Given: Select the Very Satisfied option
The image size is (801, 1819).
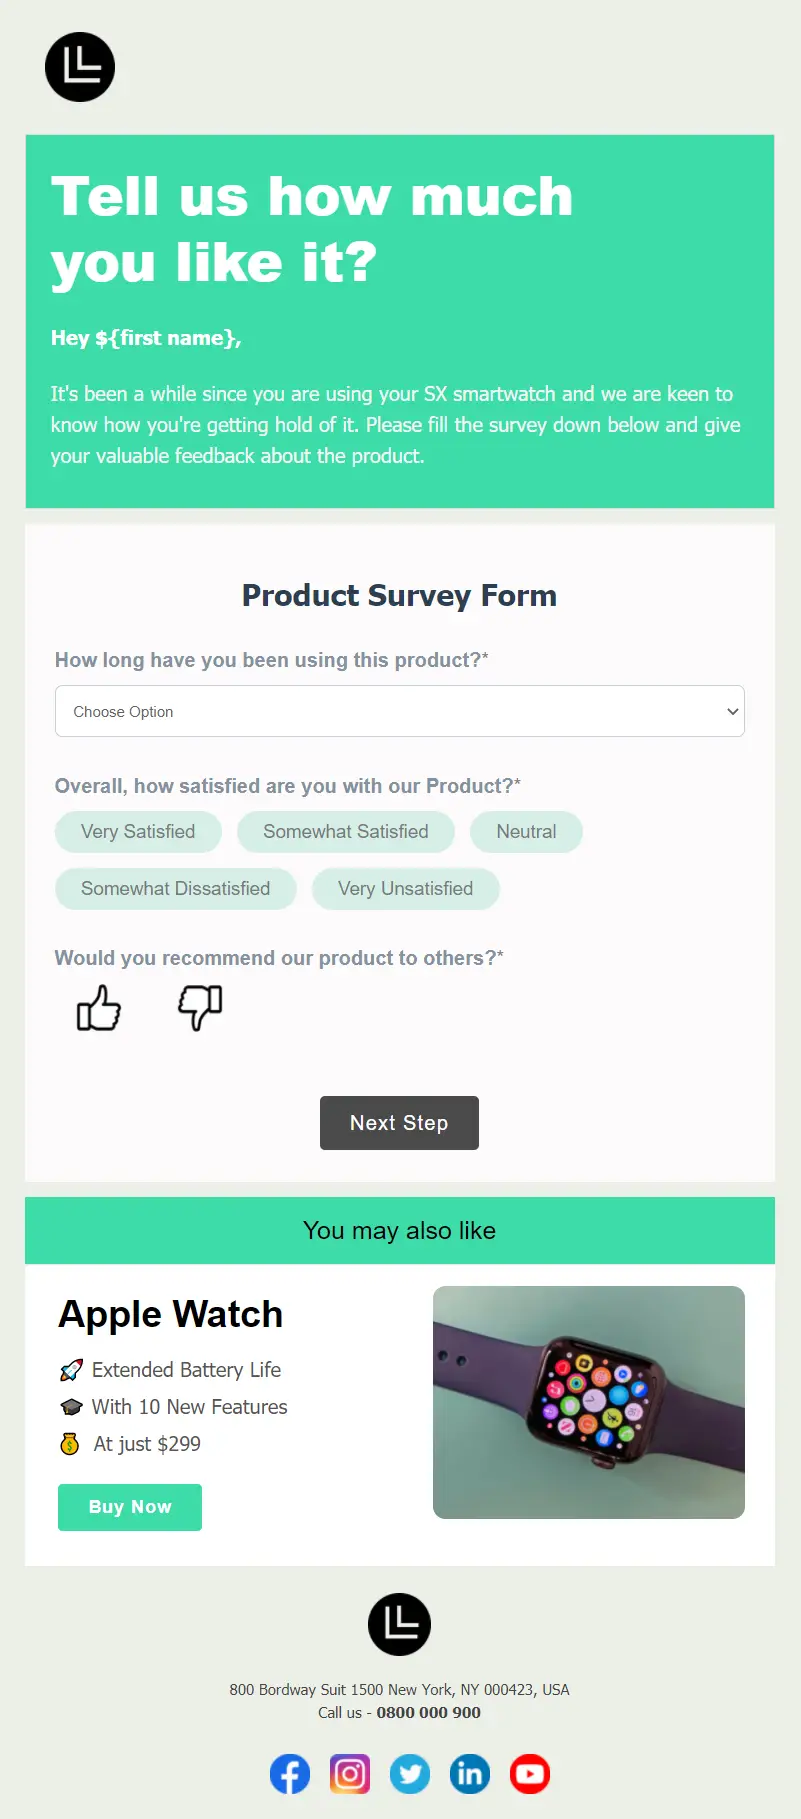Looking at the screenshot, I should tap(138, 832).
